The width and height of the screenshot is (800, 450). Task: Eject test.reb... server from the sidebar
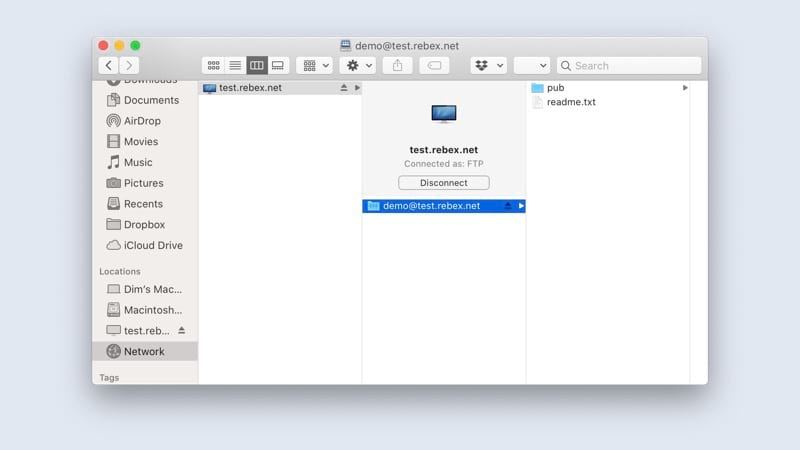pyautogui.click(x=182, y=330)
